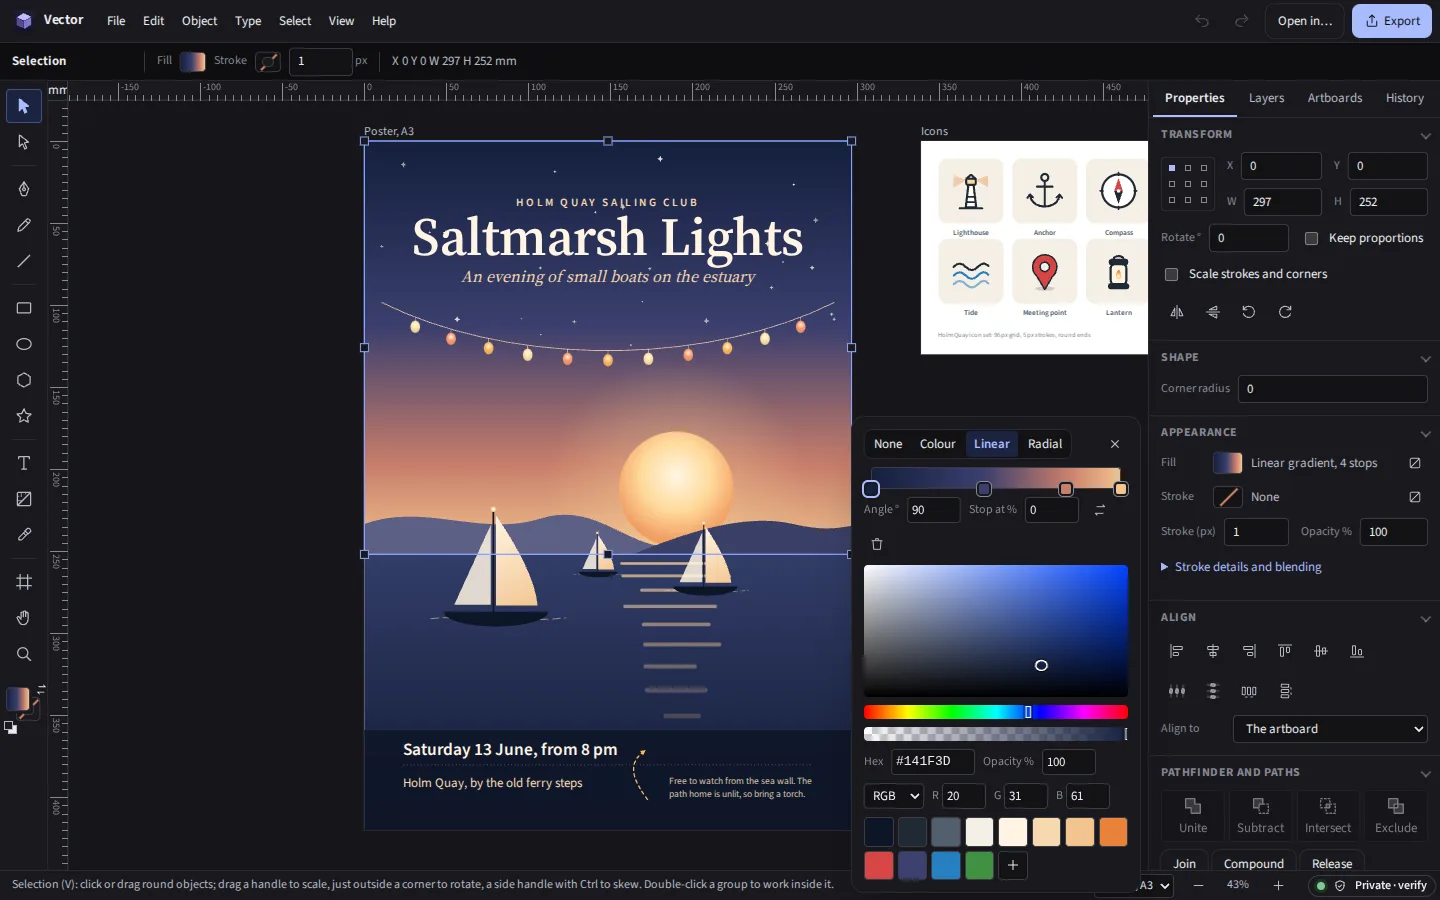Select the Artboard grid tool
The width and height of the screenshot is (1440, 900).
[x=24, y=582]
